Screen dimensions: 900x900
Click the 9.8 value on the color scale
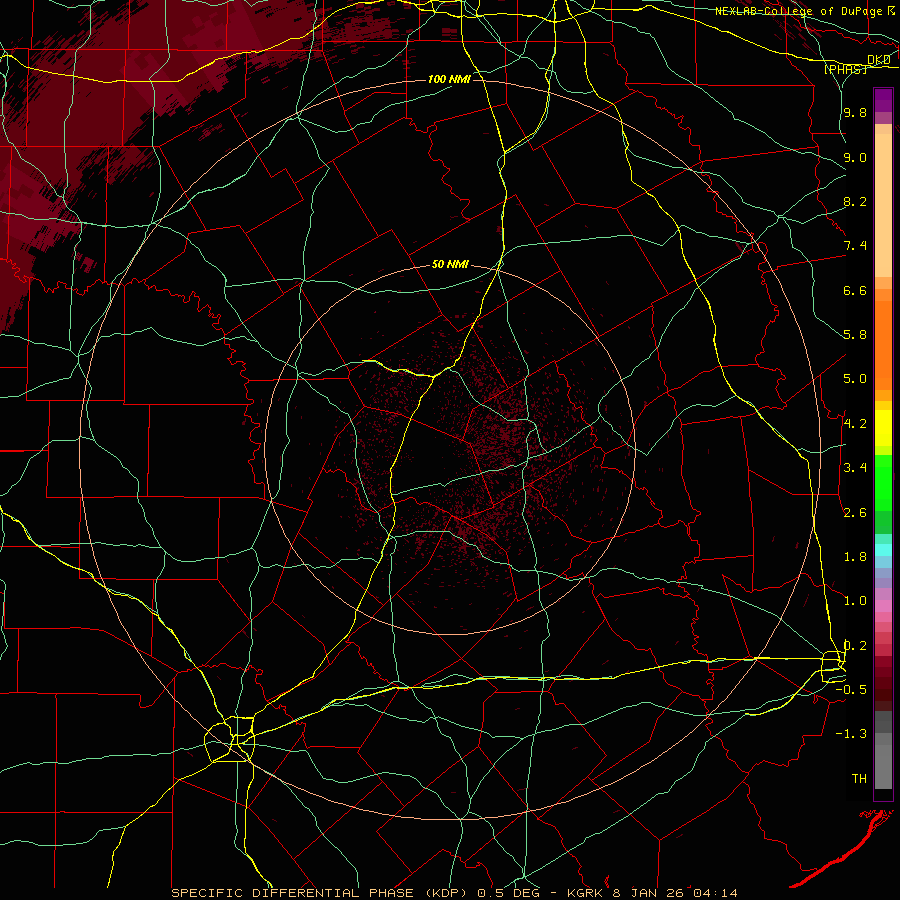(855, 112)
